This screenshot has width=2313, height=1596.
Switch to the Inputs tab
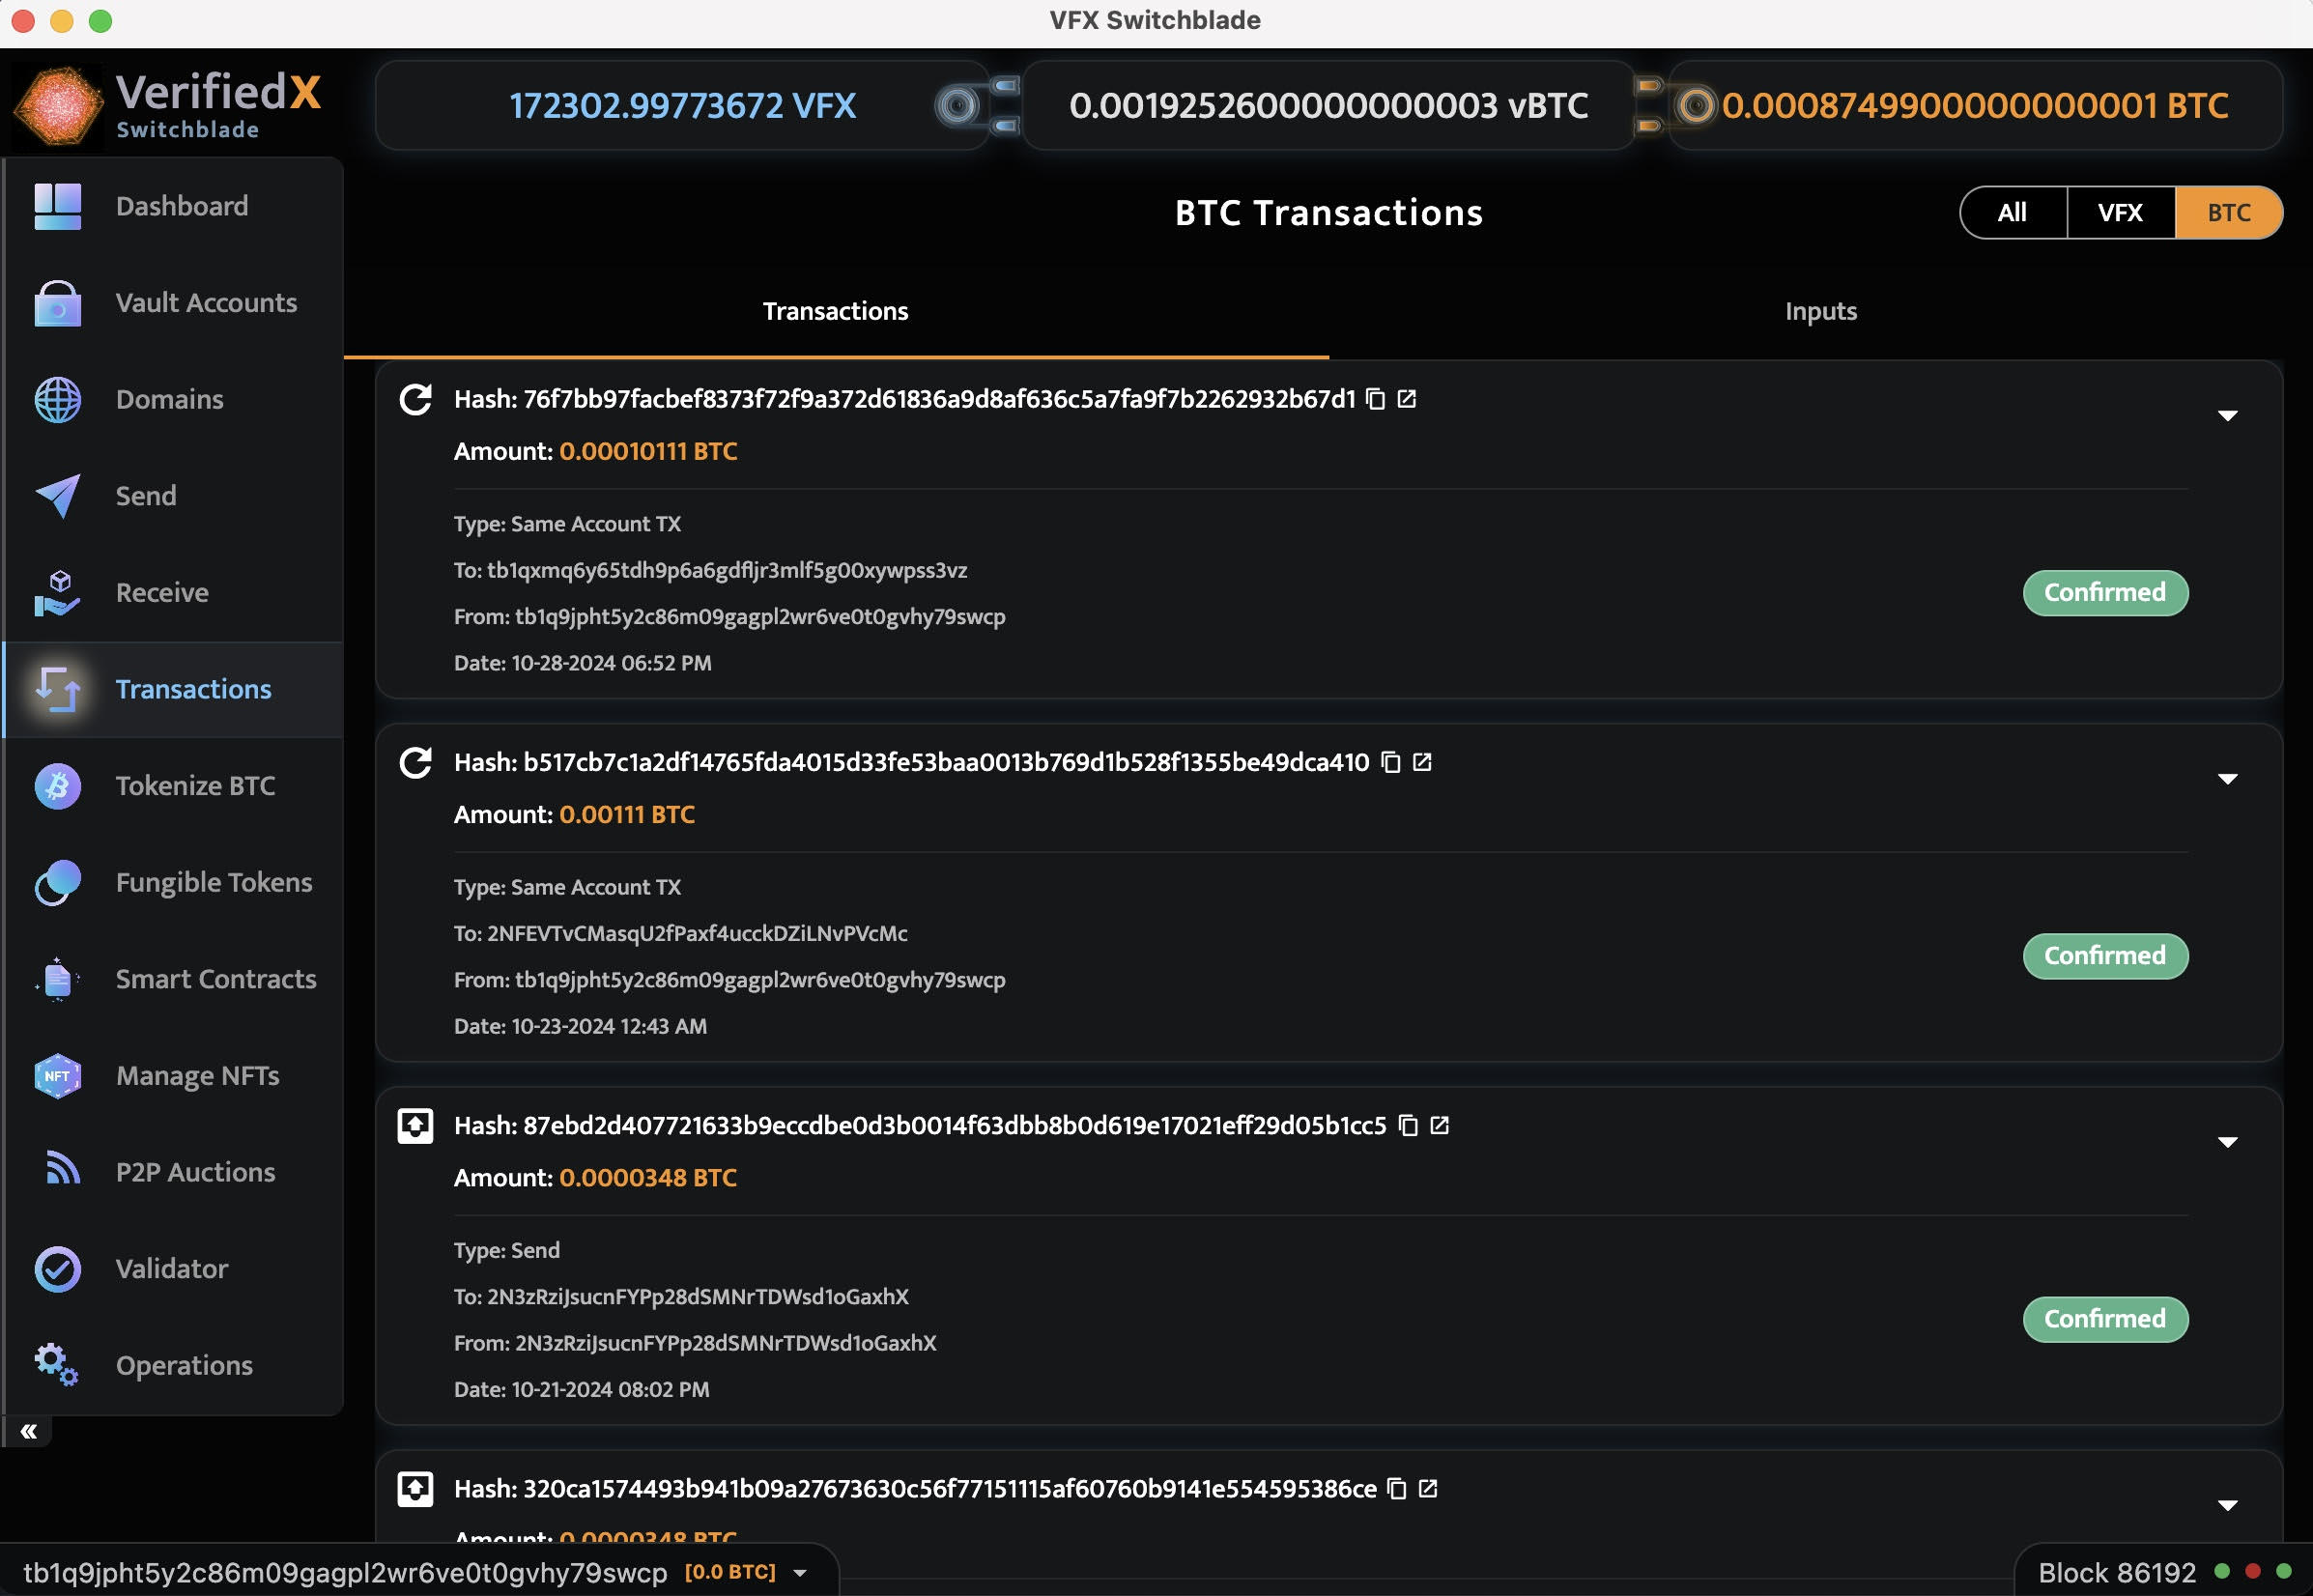click(1821, 311)
